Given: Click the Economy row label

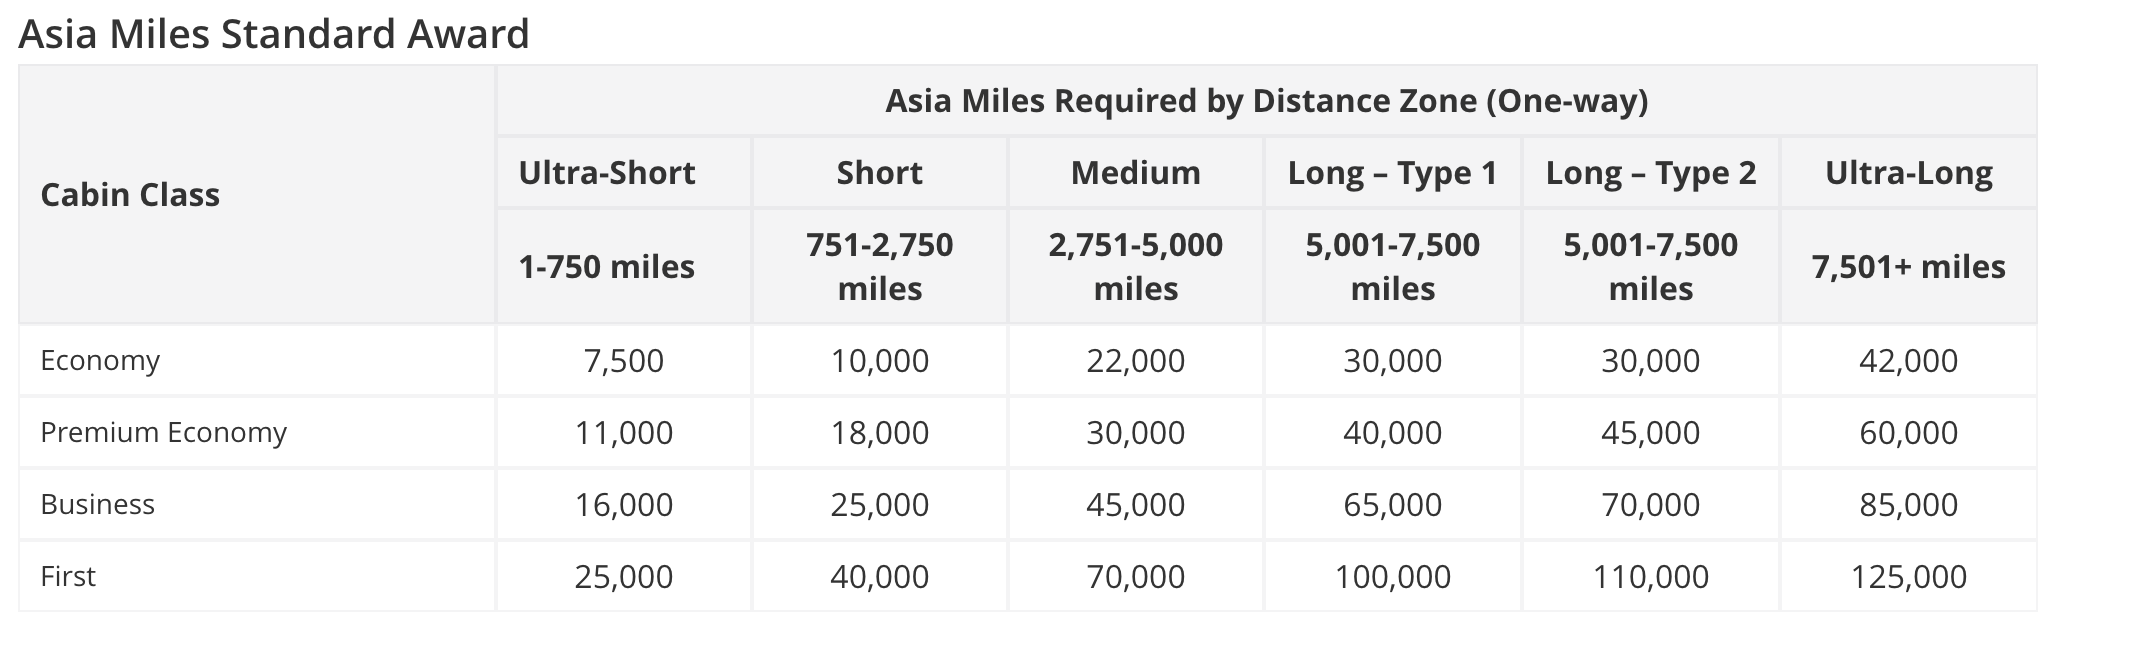Looking at the screenshot, I should tap(100, 360).
